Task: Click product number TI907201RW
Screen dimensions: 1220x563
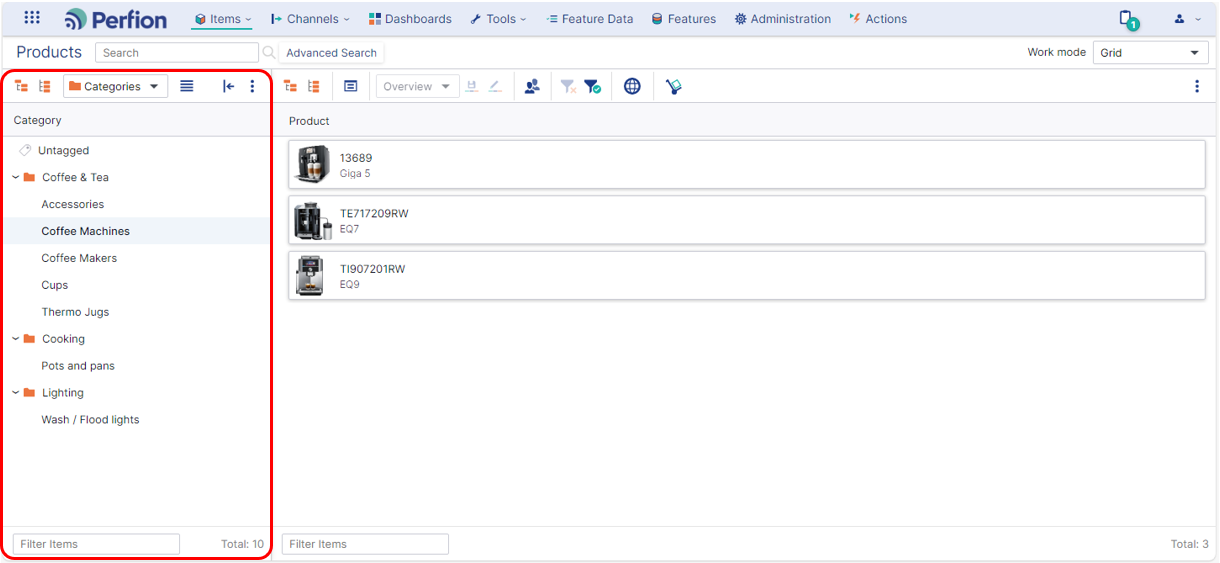Action: (372, 269)
